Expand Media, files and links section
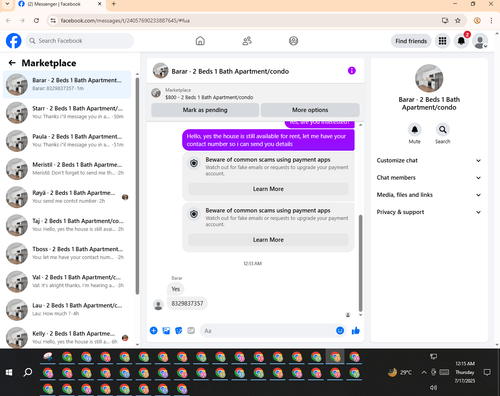Image resolution: width=500 pixels, height=396 pixels. click(429, 195)
